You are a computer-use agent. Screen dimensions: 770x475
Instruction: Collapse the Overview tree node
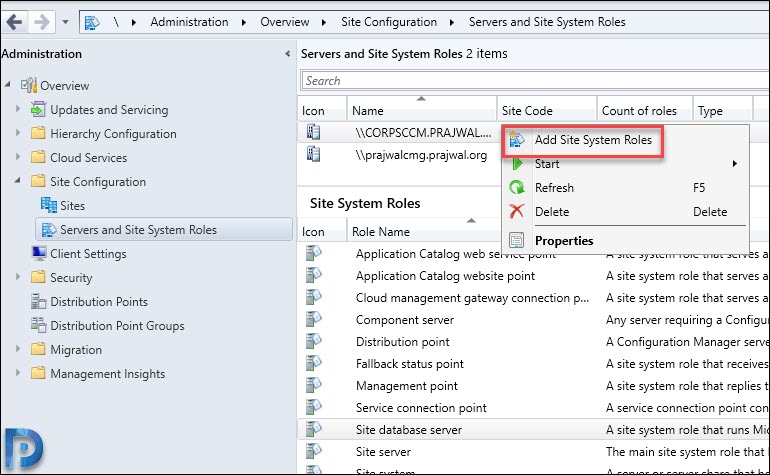8,84
